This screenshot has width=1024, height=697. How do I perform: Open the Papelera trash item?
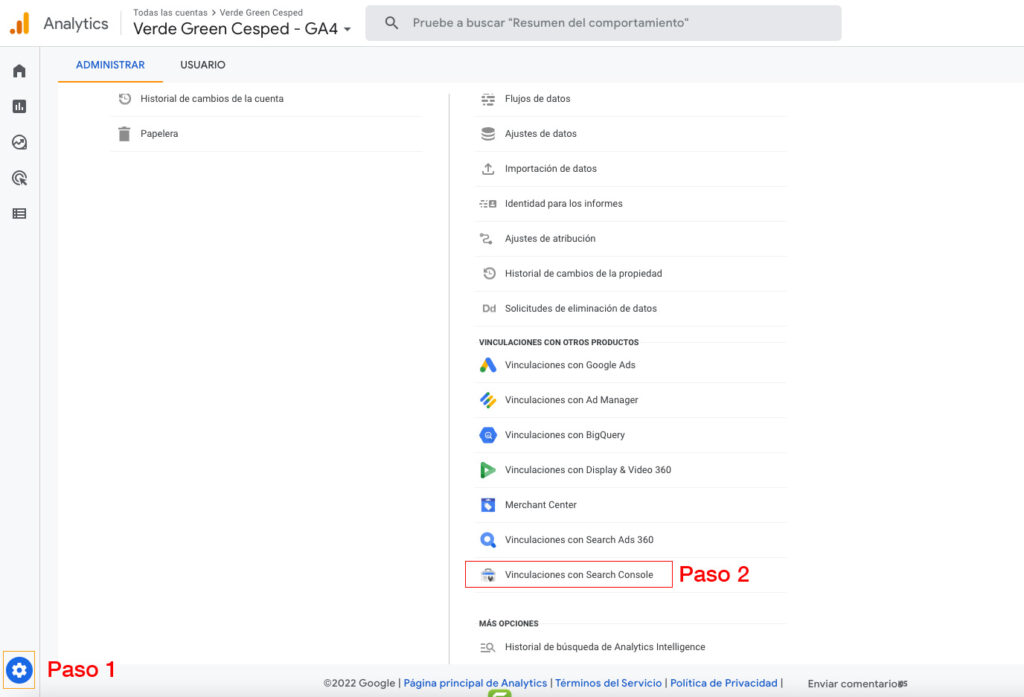(x=159, y=134)
